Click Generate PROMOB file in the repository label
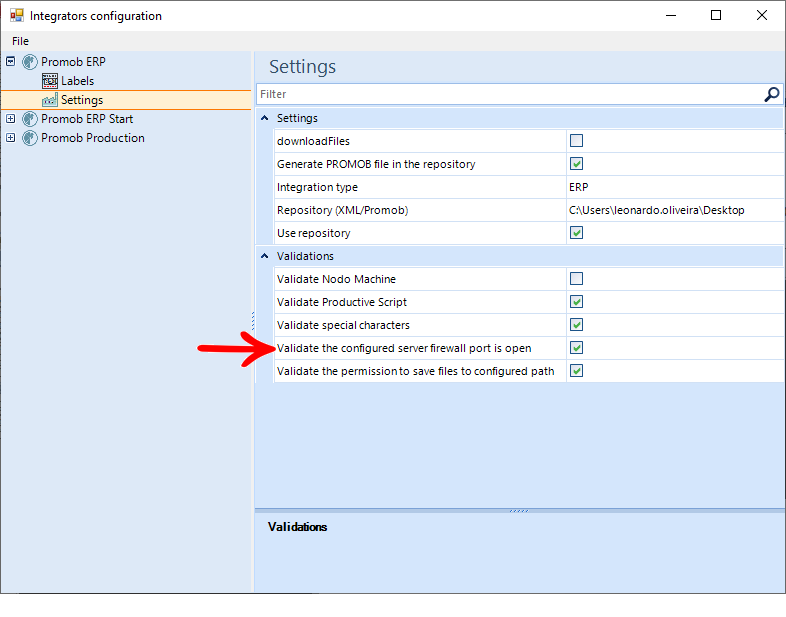Screen dimensions: 786x617 coord(376,164)
